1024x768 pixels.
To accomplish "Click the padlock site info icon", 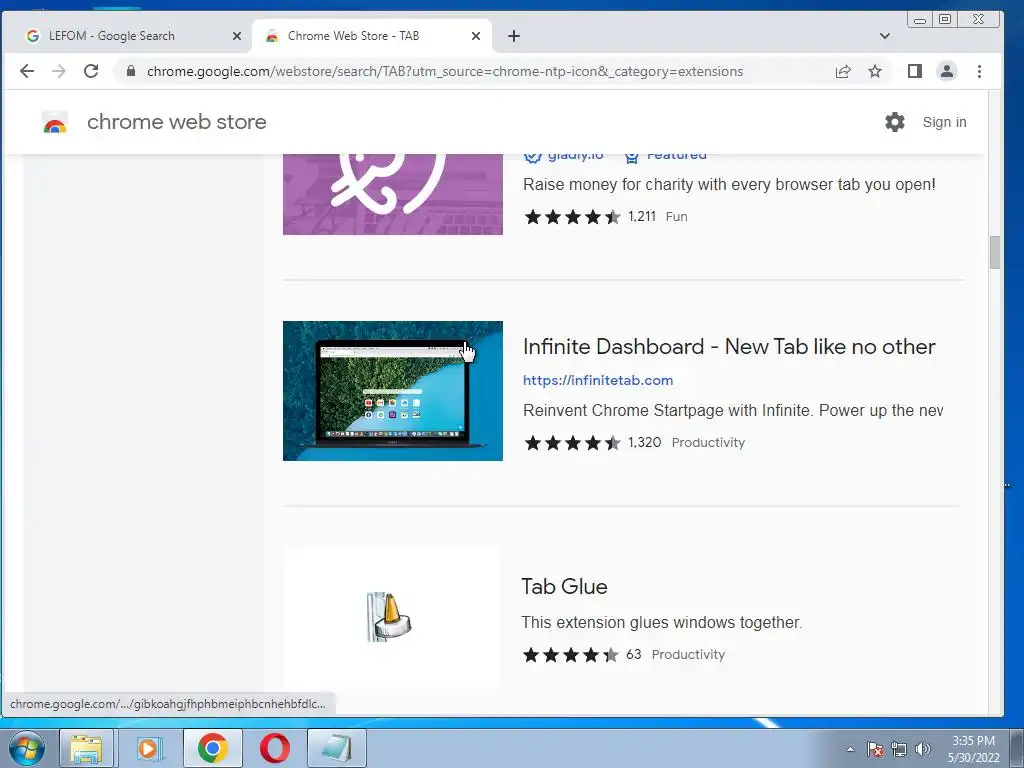I will pos(131,71).
